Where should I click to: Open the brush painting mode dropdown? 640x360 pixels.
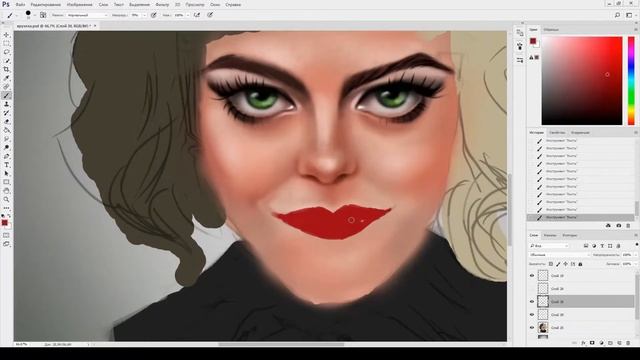88,15
